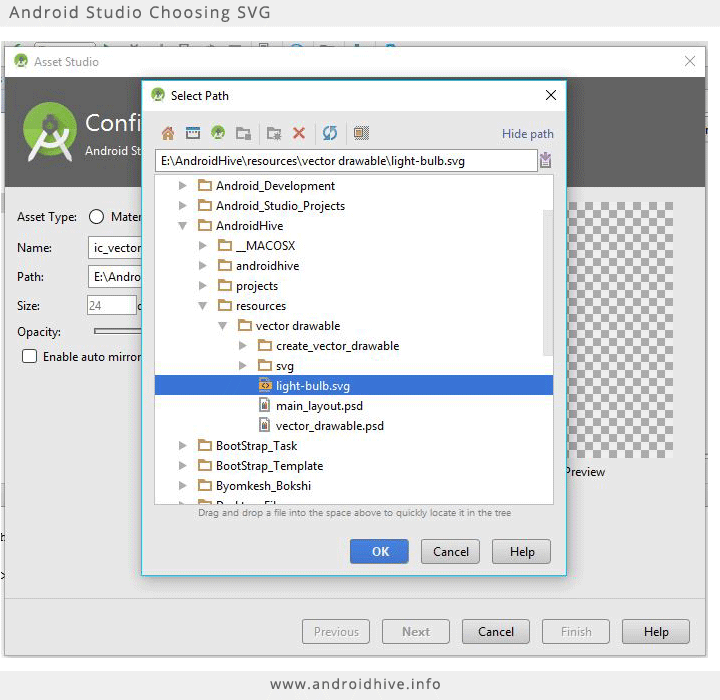Click the Project directory Android icon
The height and width of the screenshot is (700, 720).
coord(218,133)
